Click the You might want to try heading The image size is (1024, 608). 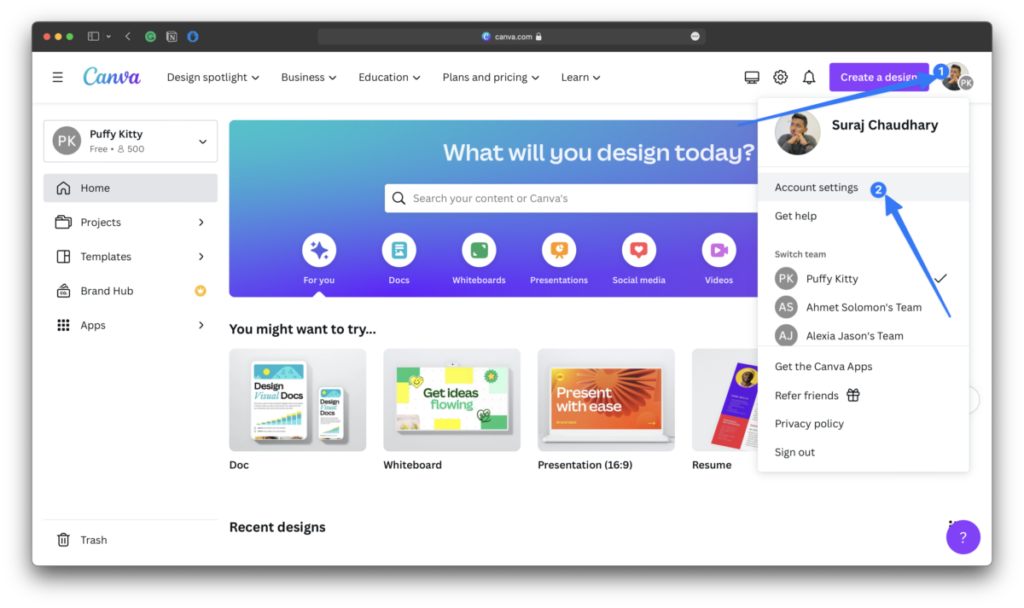(x=302, y=329)
